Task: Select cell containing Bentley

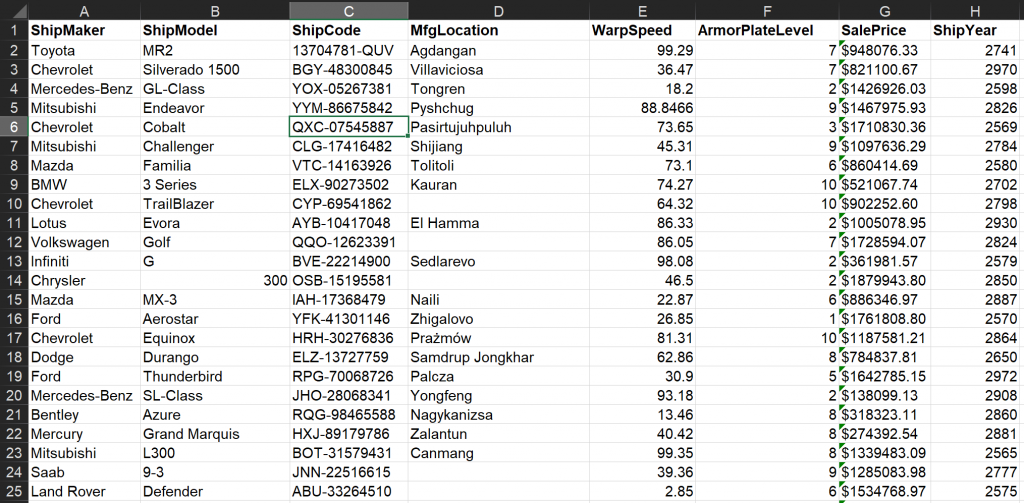Action: coord(84,415)
